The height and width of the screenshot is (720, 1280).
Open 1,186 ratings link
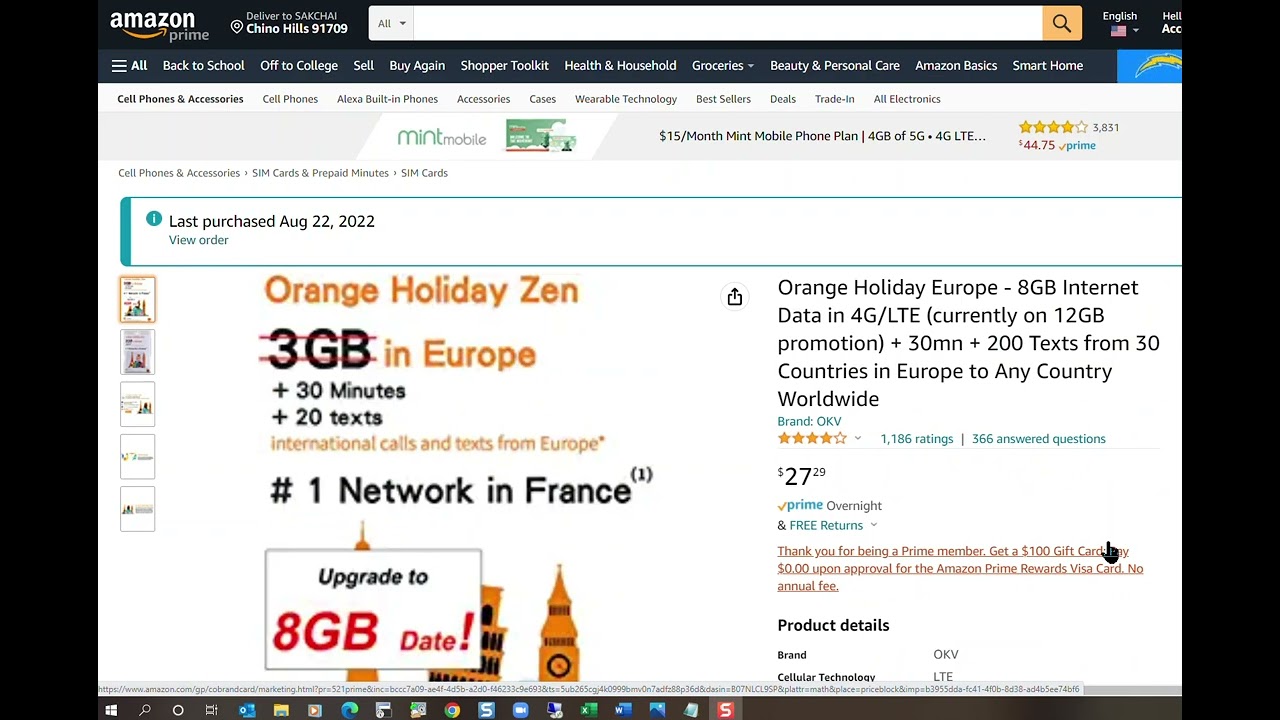917,439
